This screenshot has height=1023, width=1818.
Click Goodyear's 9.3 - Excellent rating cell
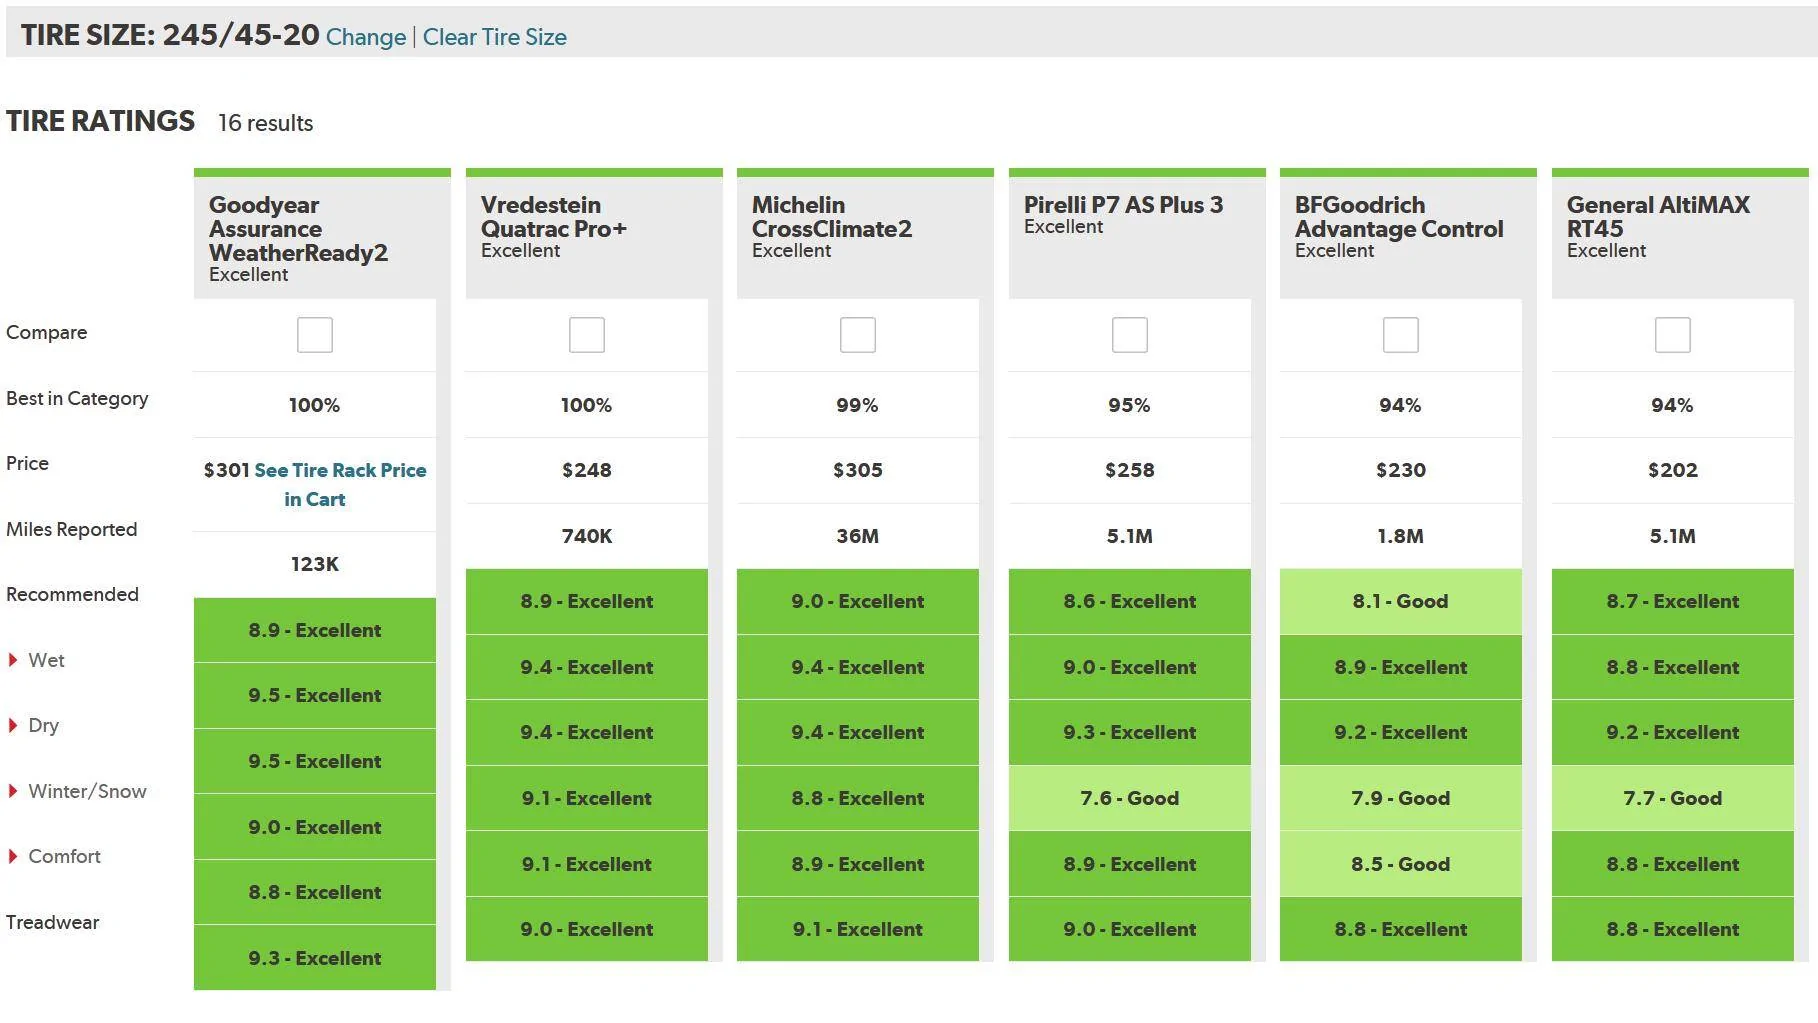pos(314,958)
